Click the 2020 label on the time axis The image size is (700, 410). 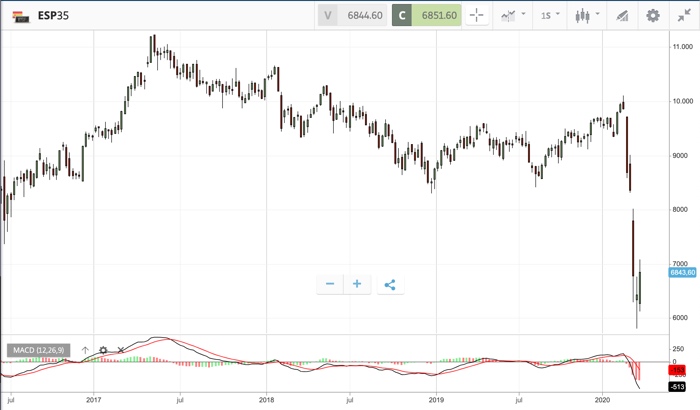coord(603,400)
